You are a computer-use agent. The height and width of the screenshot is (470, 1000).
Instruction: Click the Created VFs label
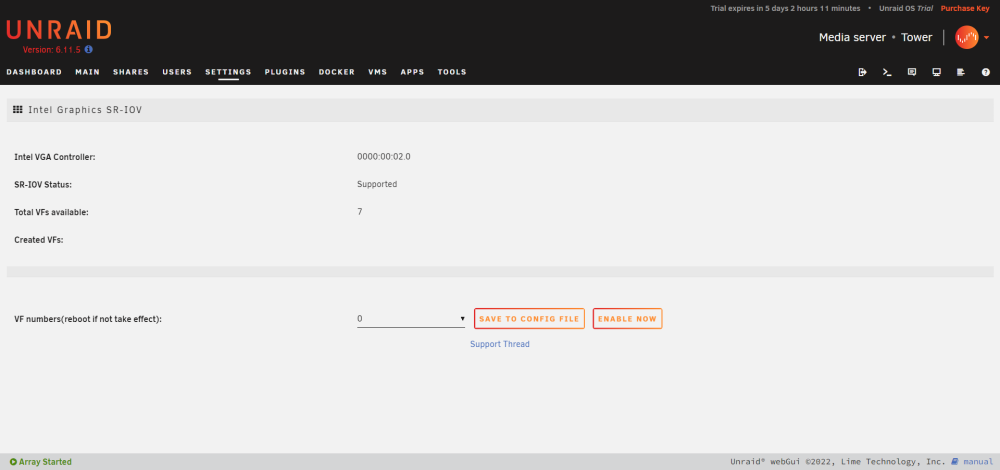point(39,240)
